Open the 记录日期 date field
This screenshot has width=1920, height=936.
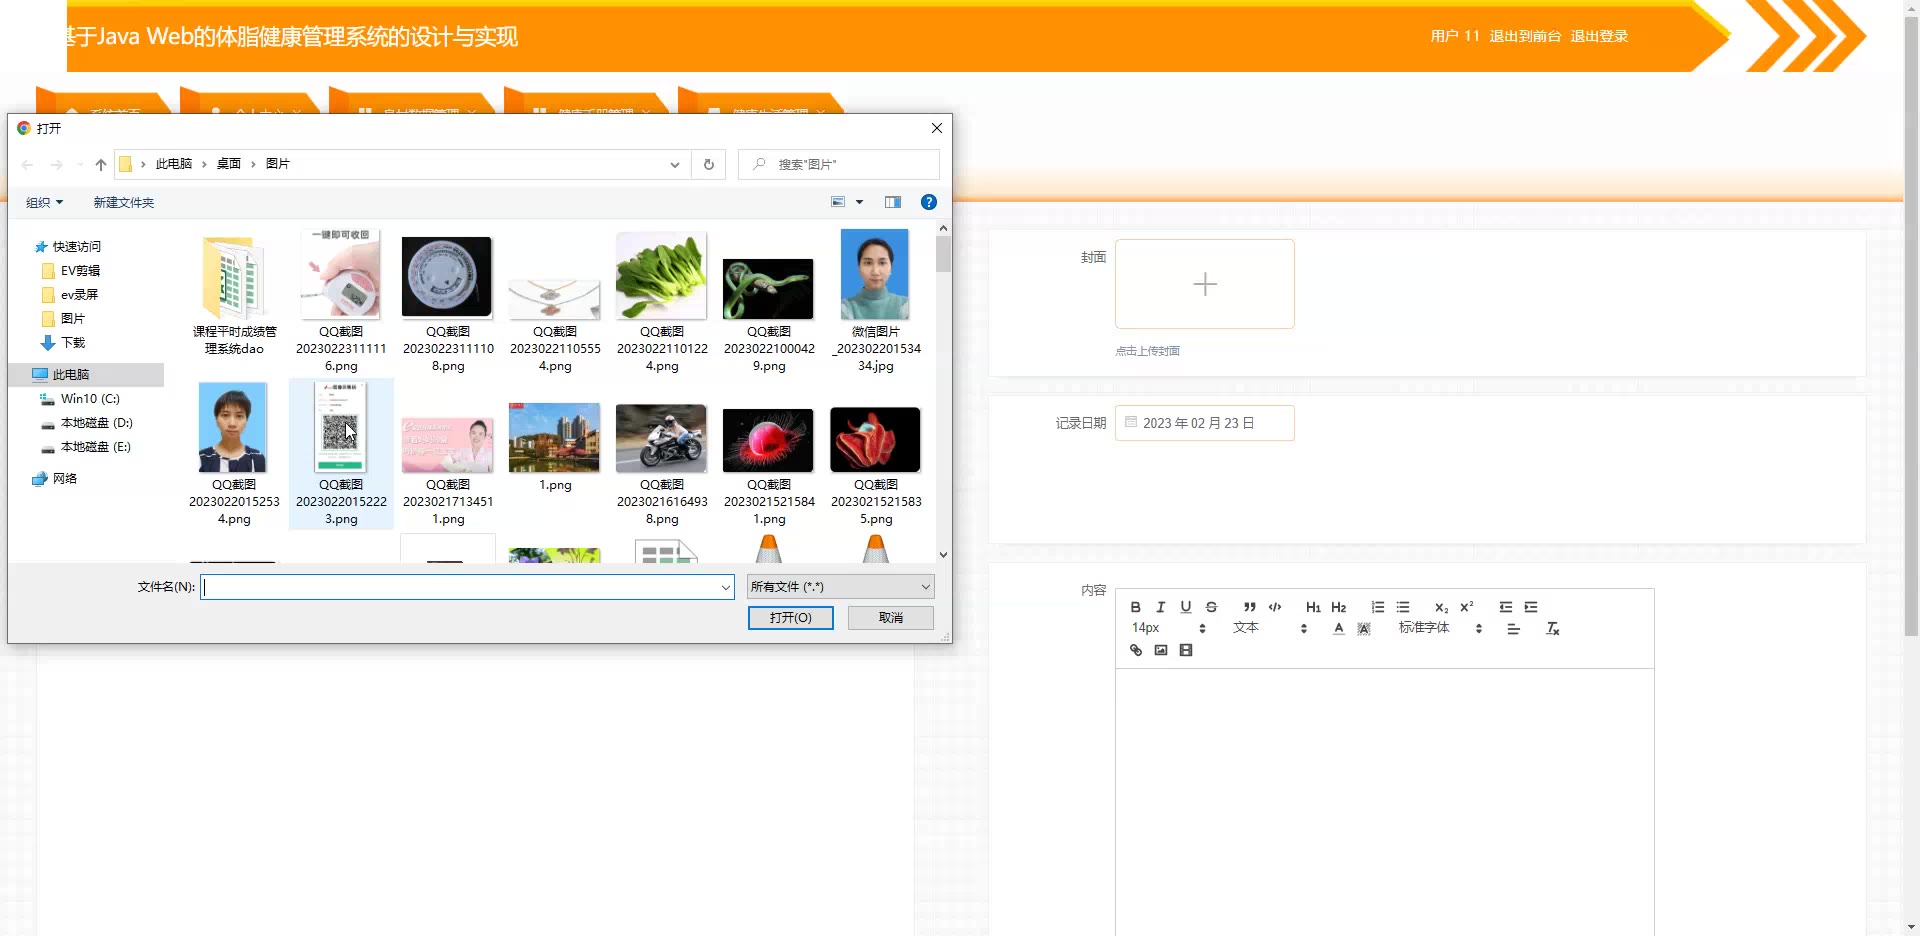tap(1205, 423)
